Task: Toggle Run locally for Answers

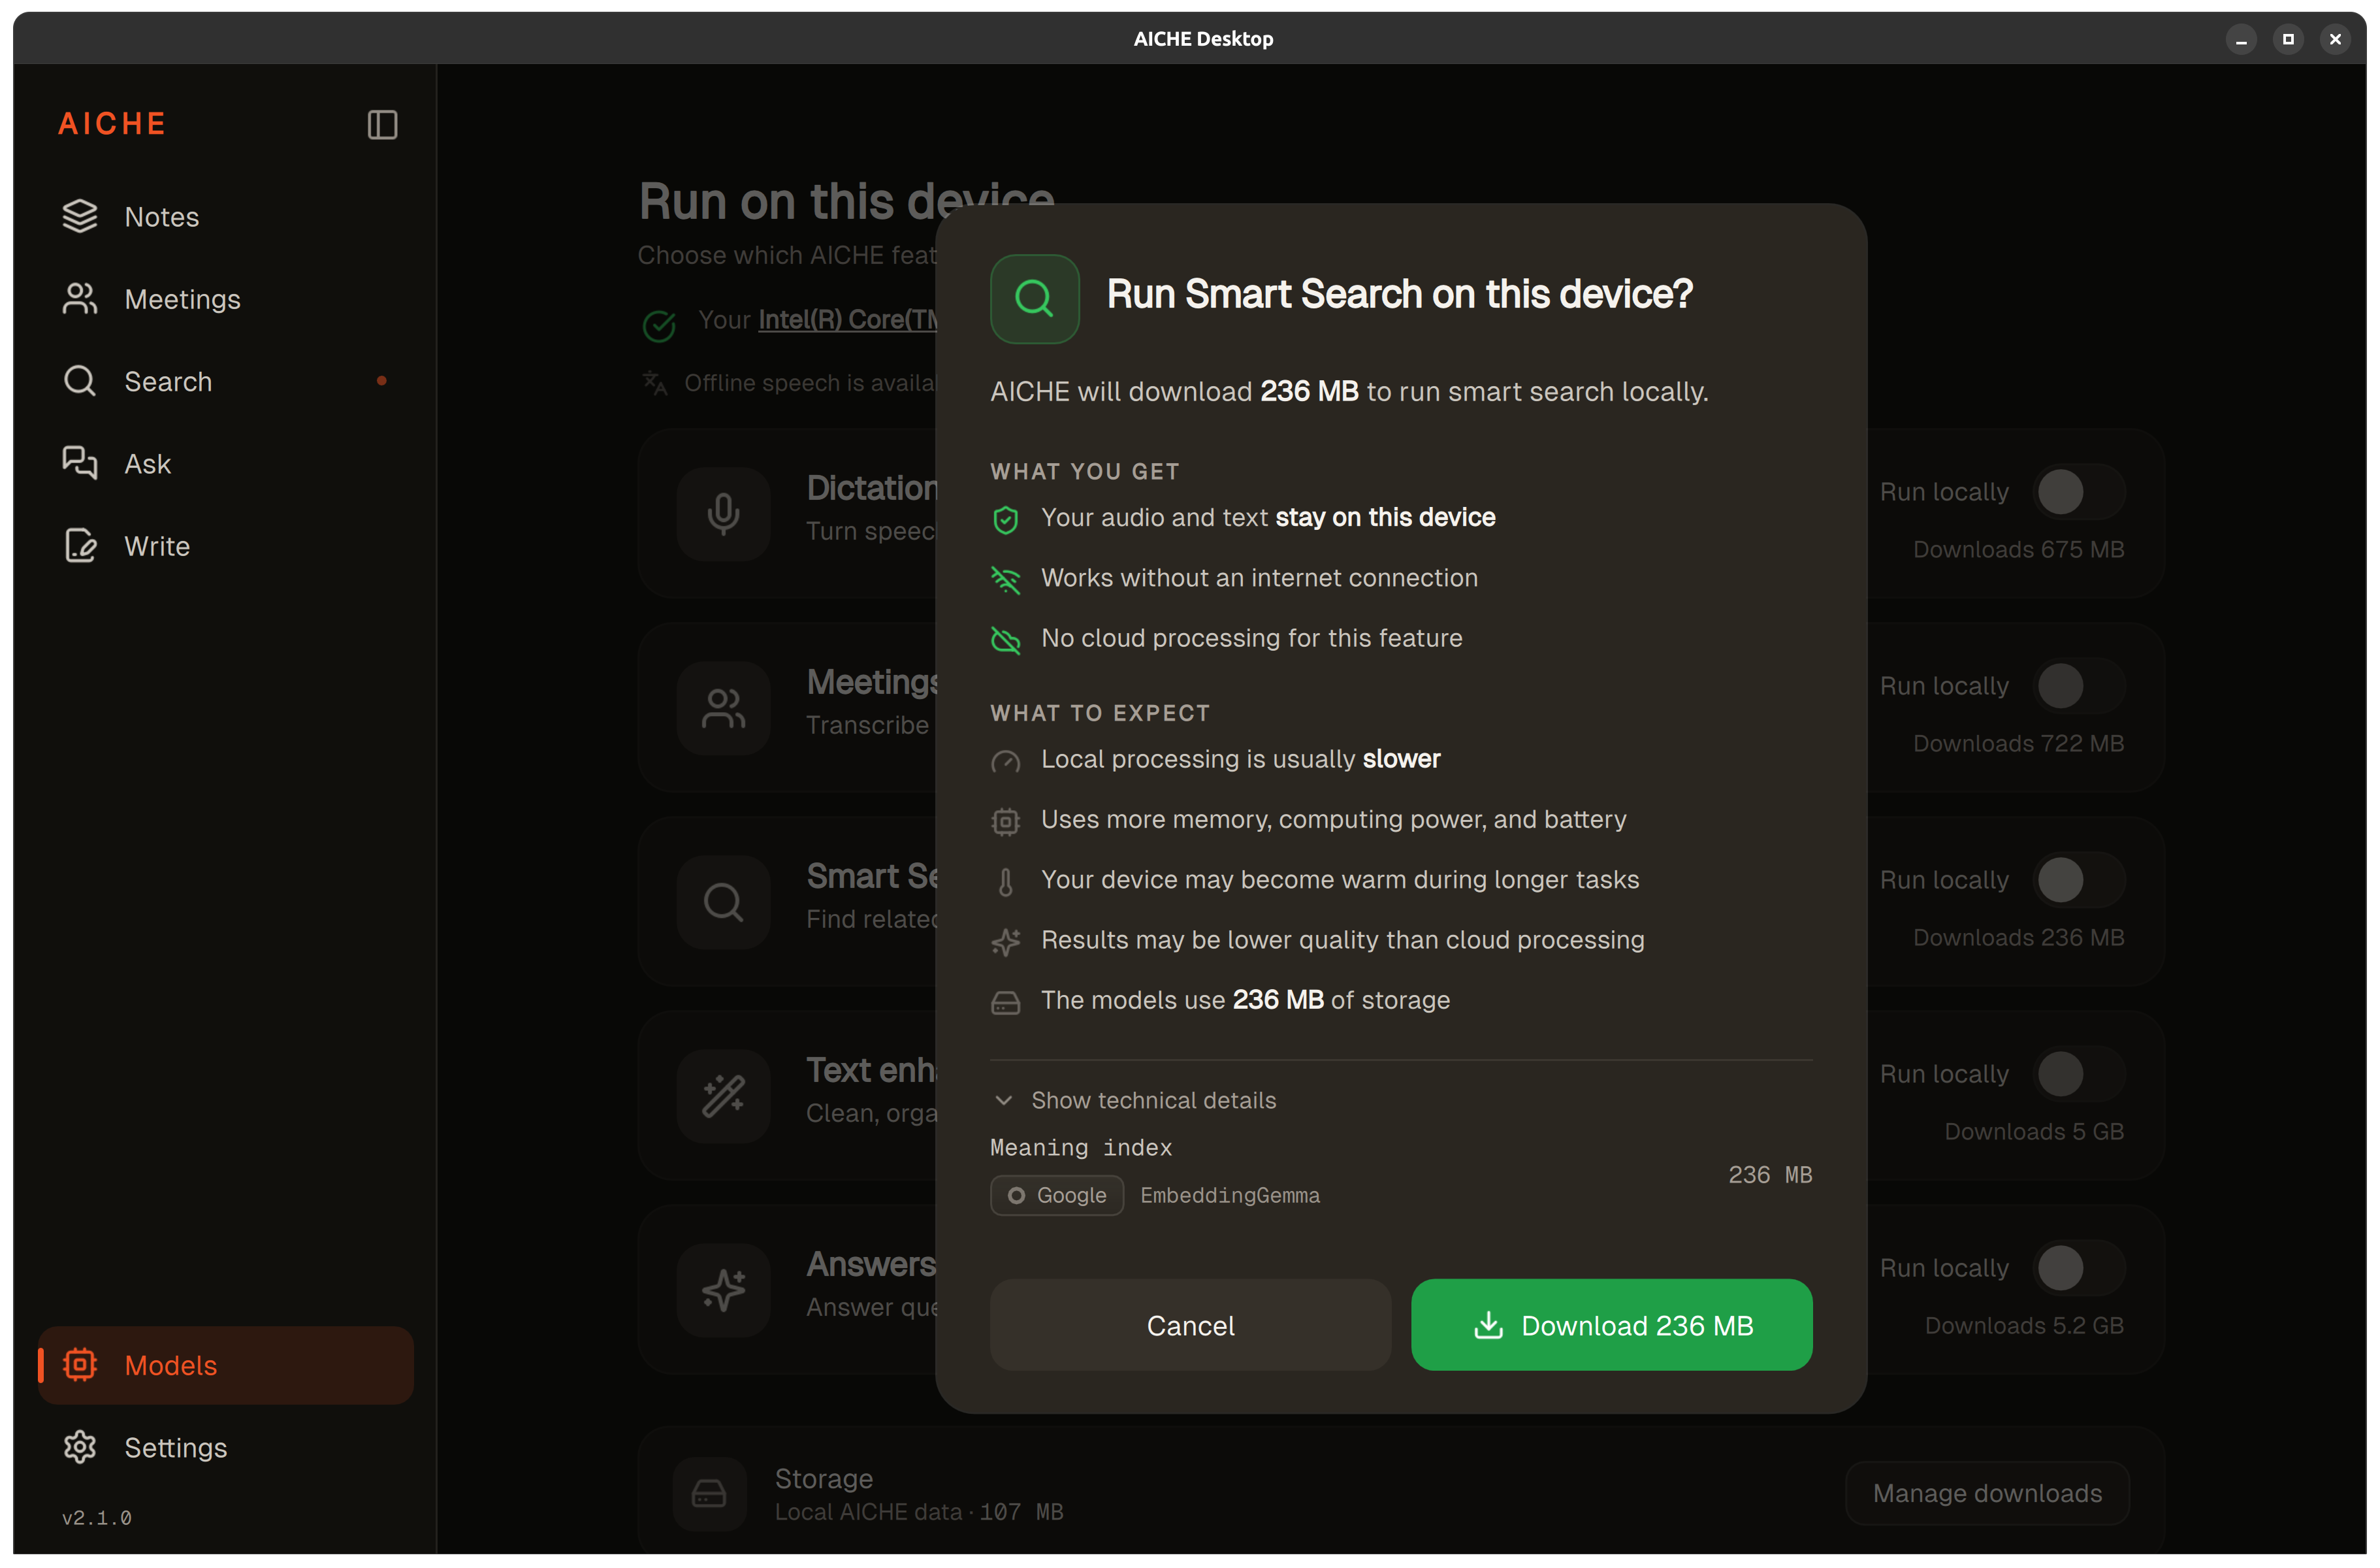Action: (x=2080, y=1268)
